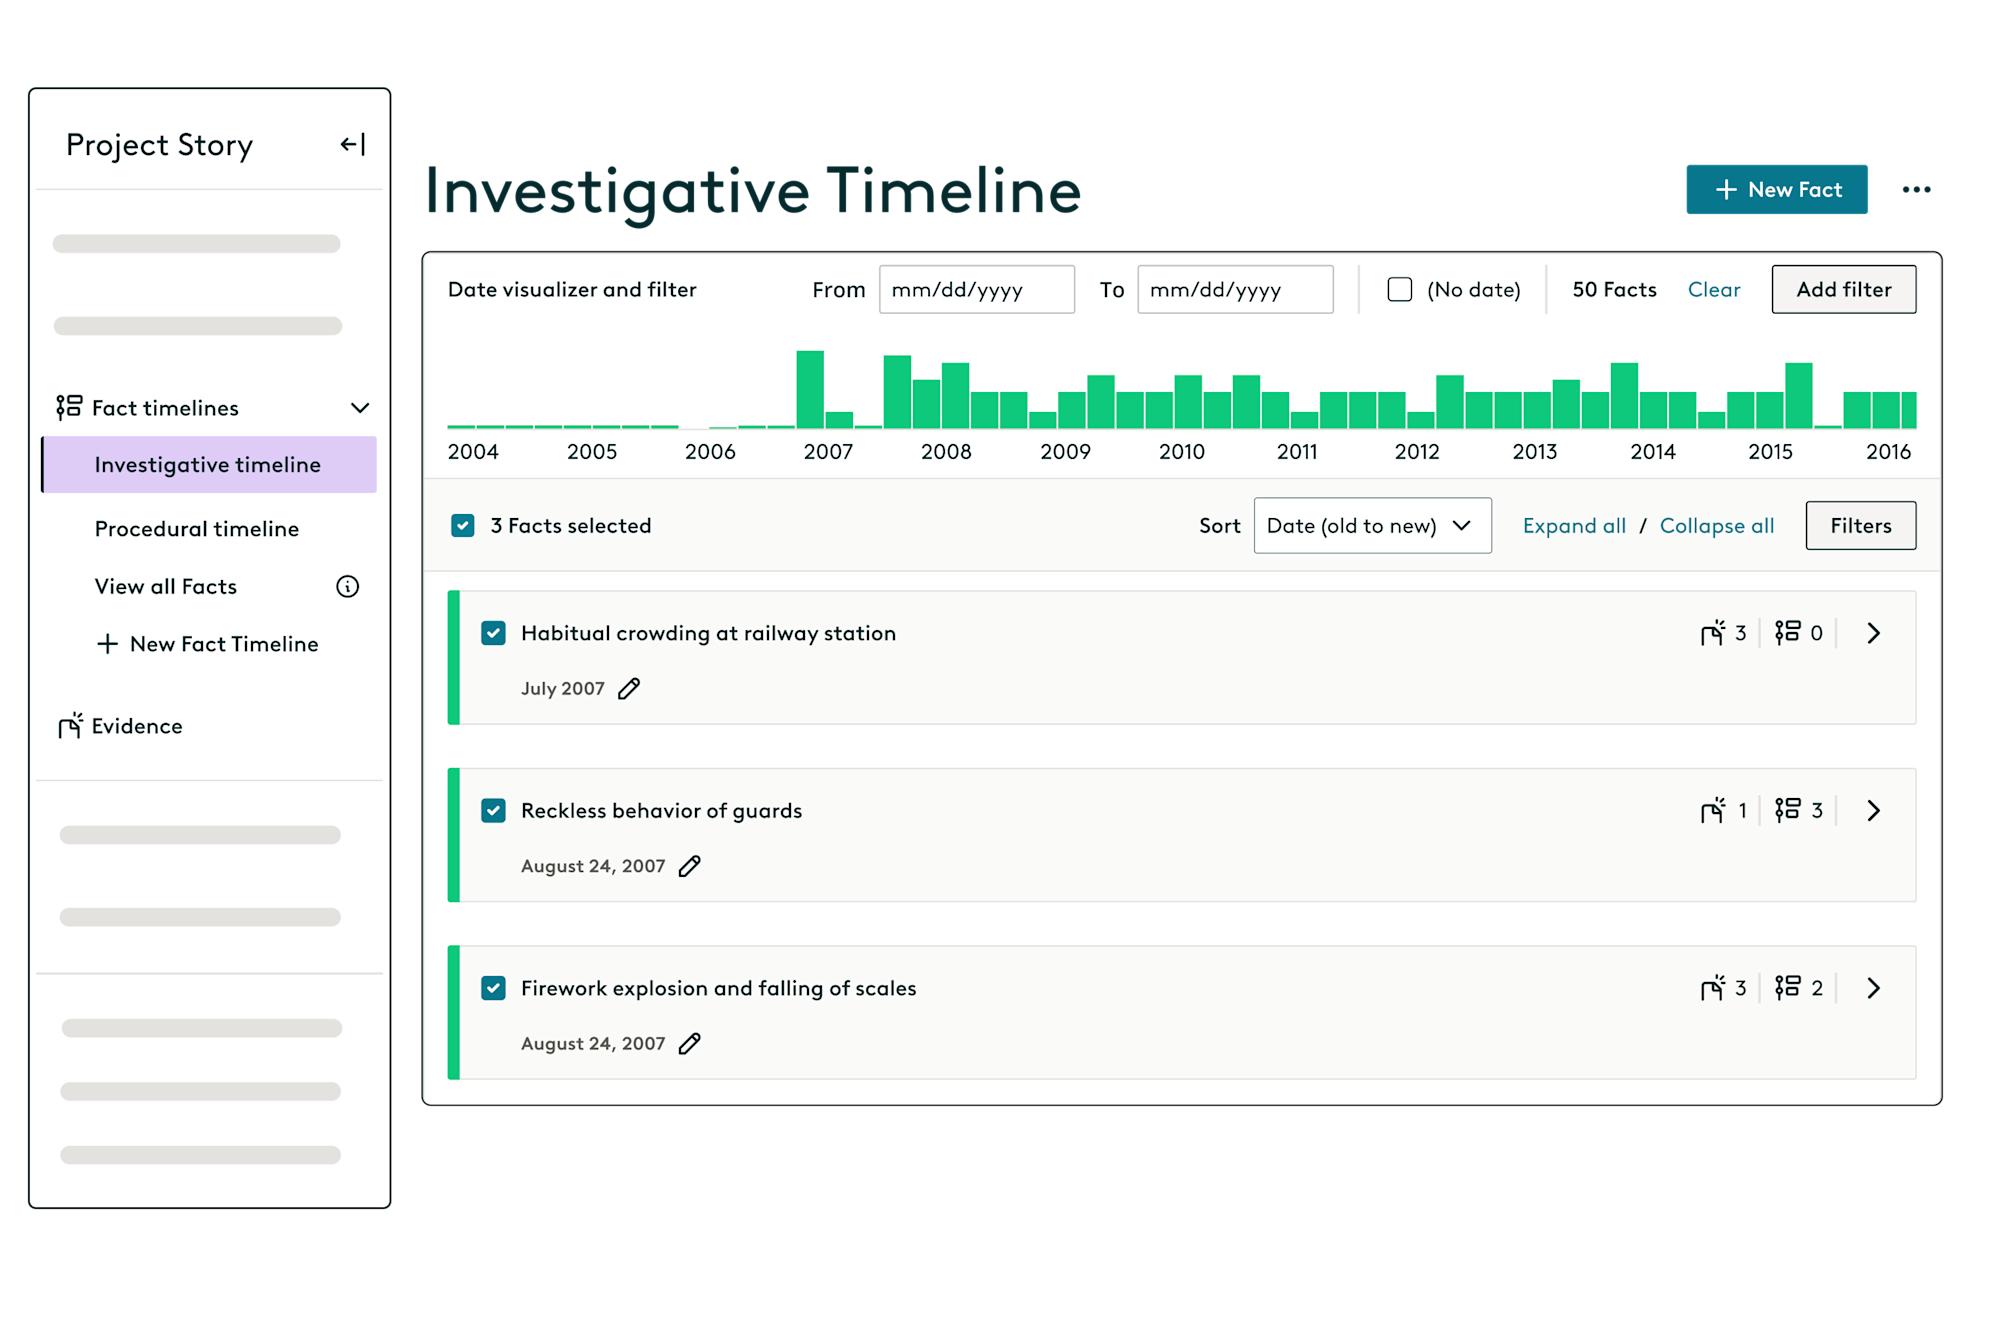Toggle the (No date) checkbox
Viewport: 2000px width, 1333px height.
1400,290
